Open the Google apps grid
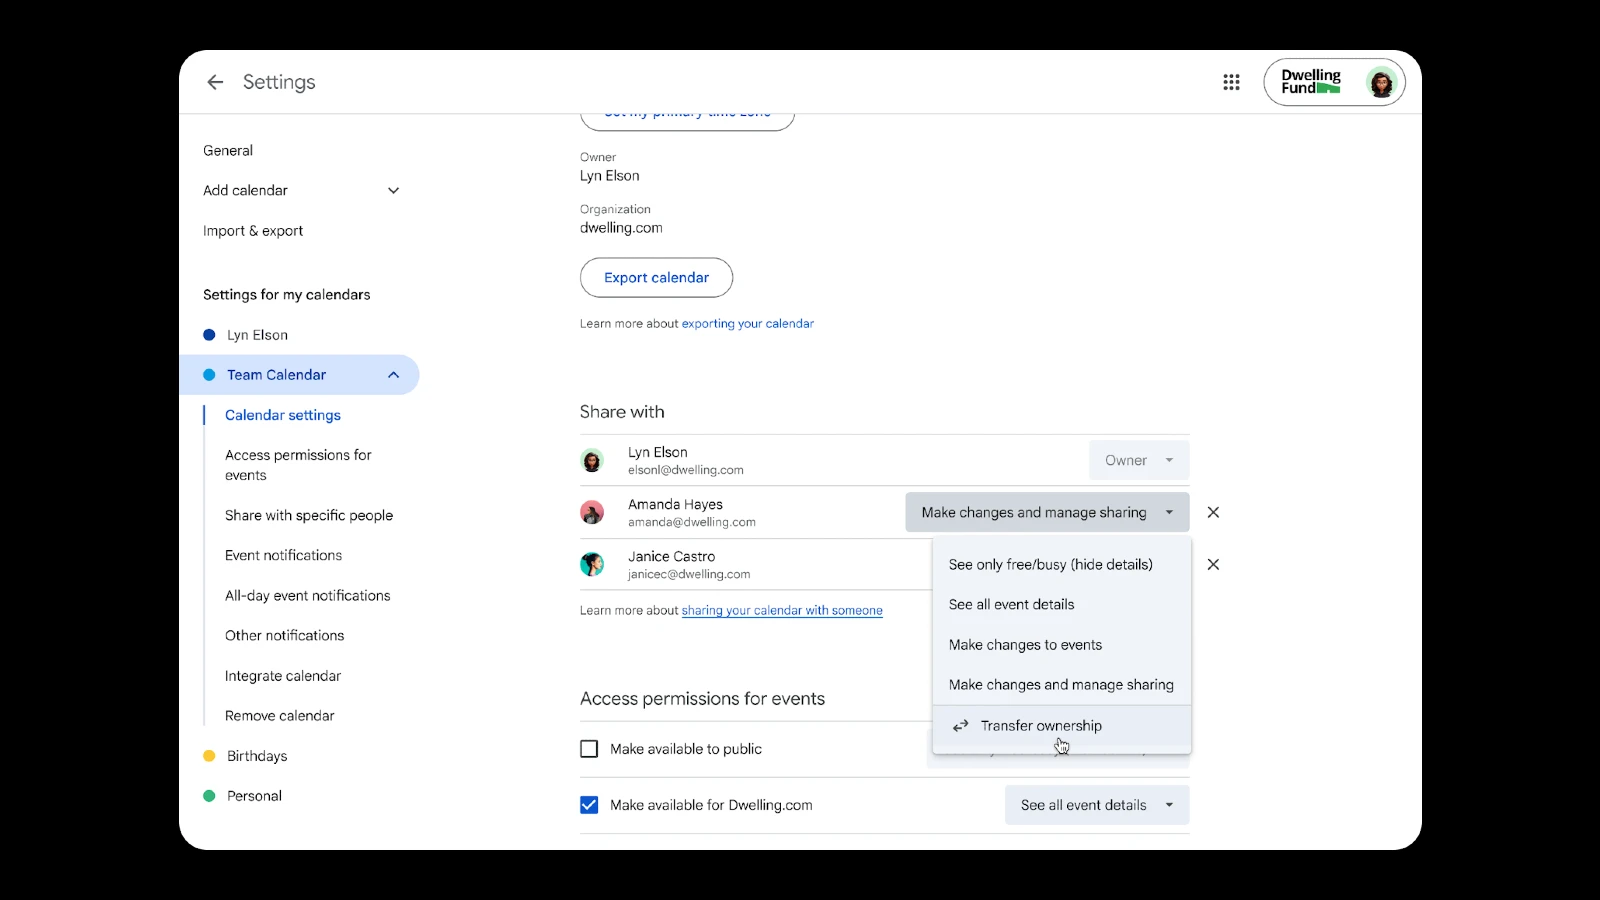1600x900 pixels. (1231, 82)
